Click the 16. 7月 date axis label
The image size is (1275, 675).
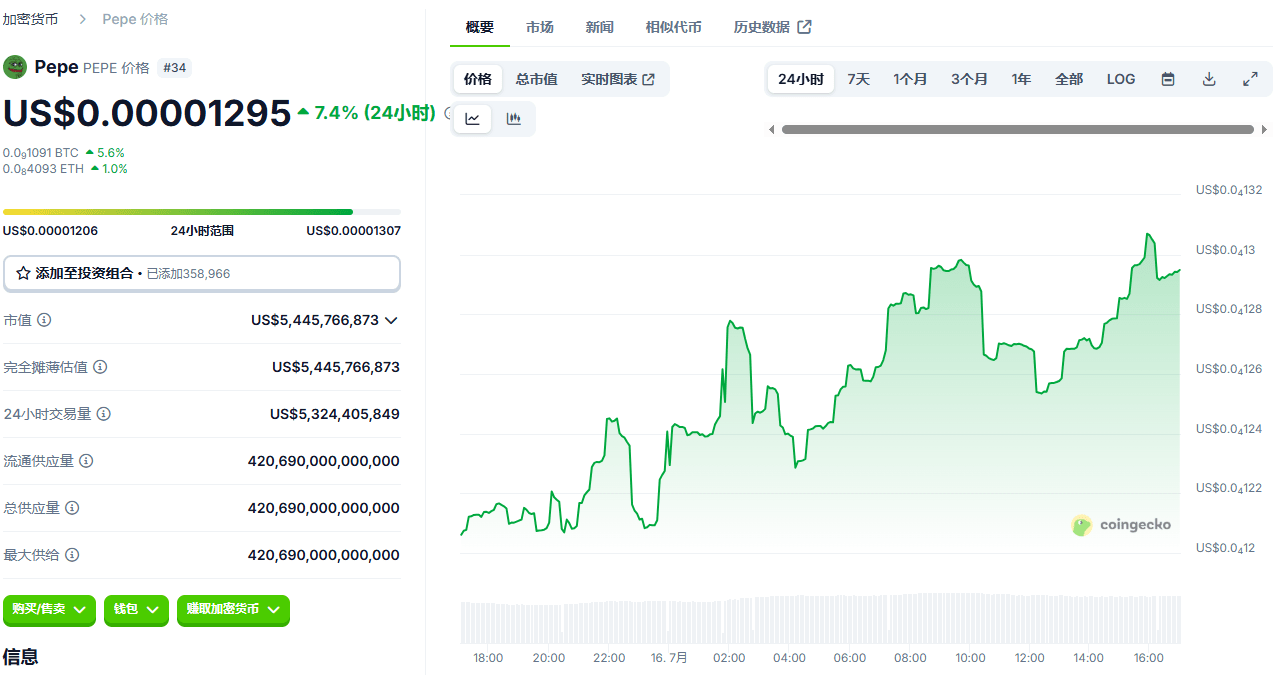[669, 658]
